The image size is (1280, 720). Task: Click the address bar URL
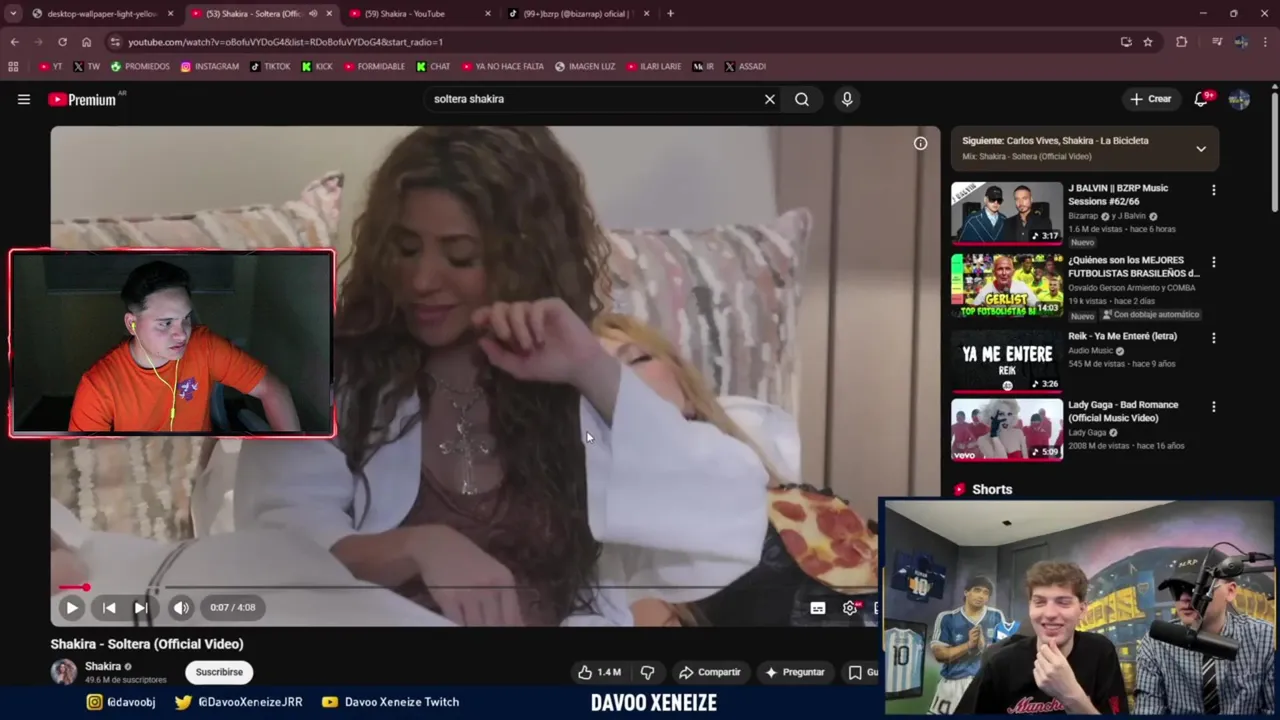(x=285, y=42)
